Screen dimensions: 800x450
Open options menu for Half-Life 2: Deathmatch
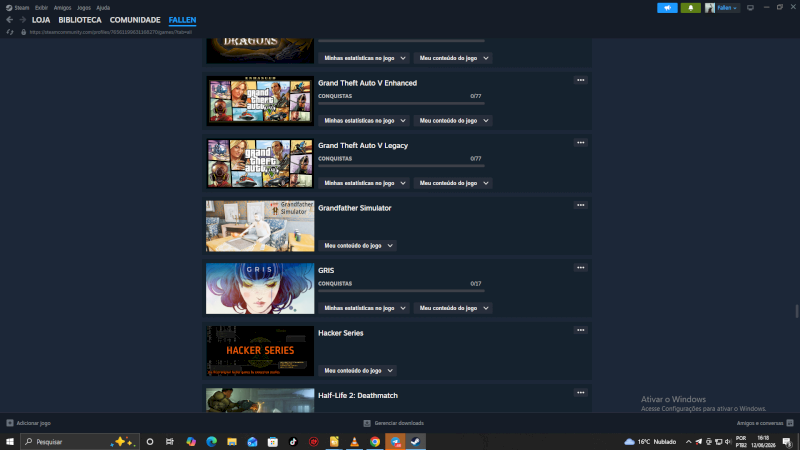581,392
